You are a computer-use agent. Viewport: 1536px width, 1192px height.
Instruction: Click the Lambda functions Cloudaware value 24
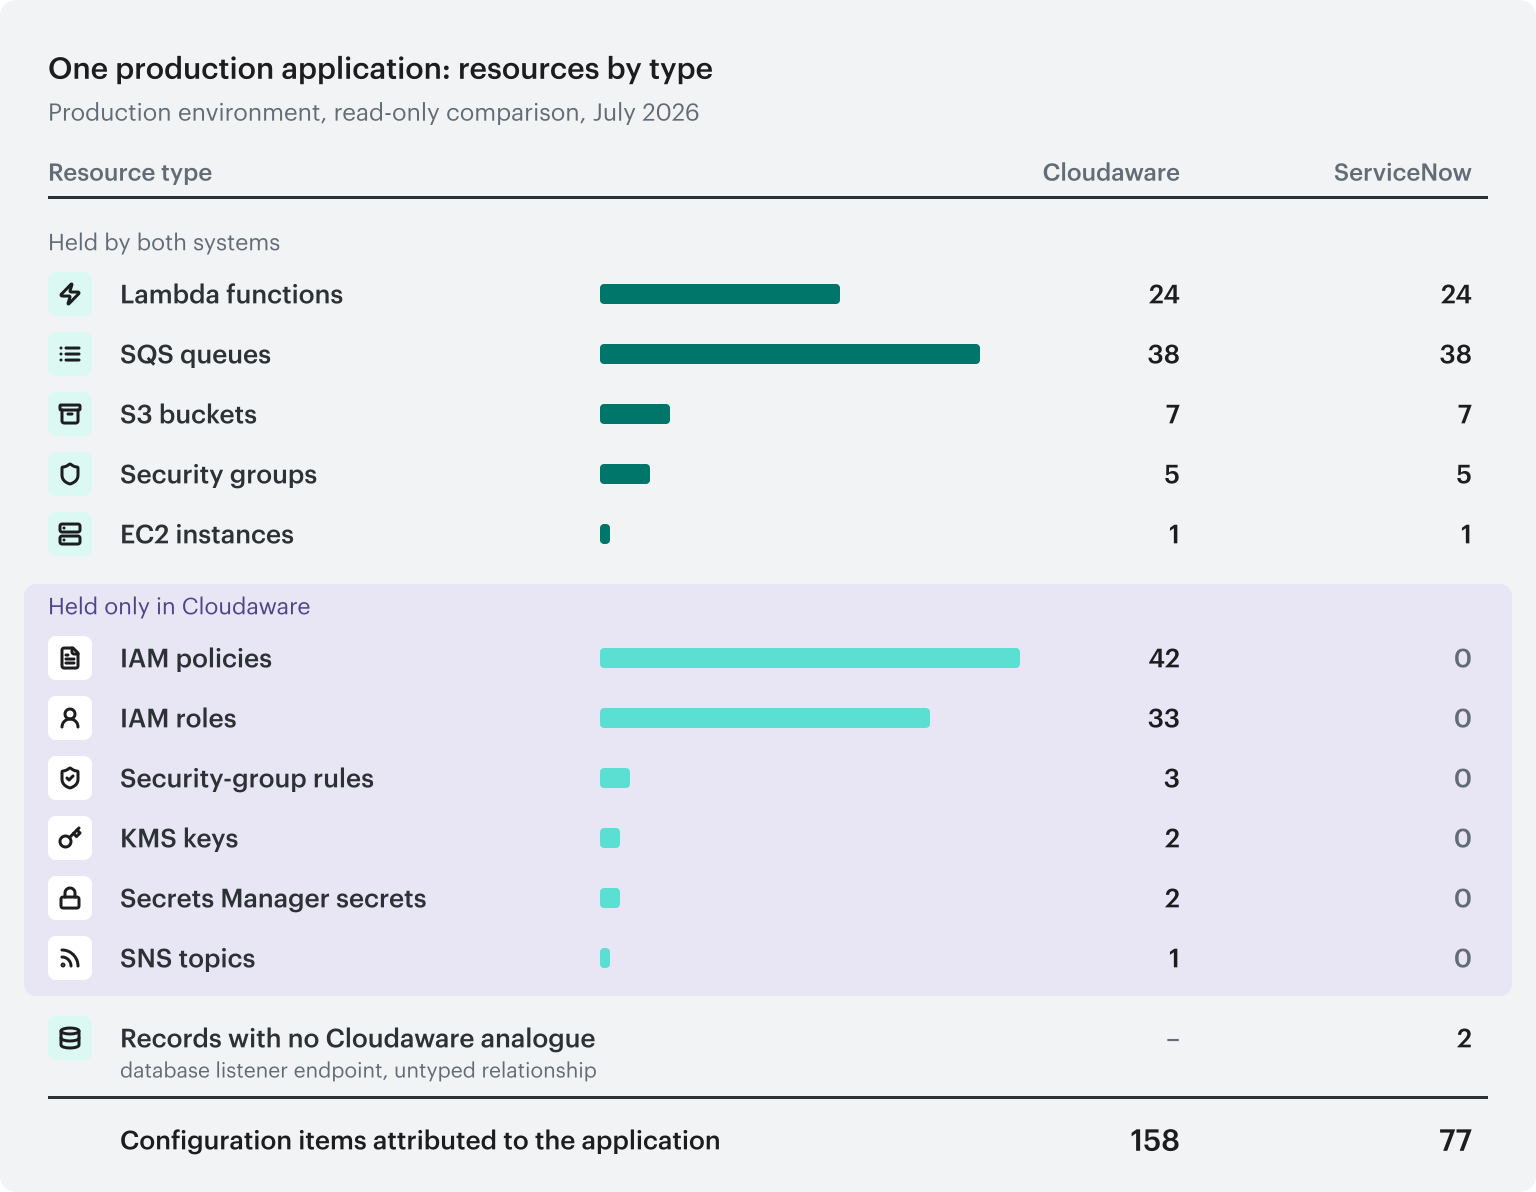(x=1164, y=294)
